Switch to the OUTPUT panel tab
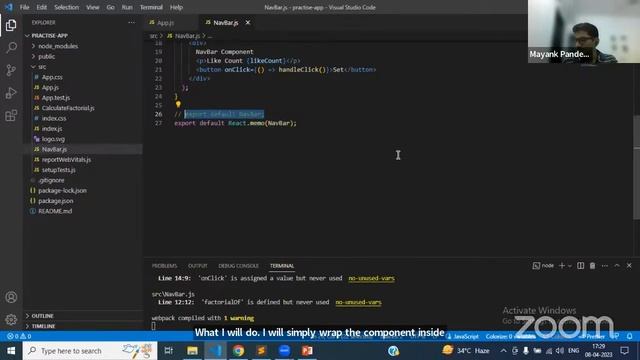Screen dimensions: 640x360 click(198, 266)
